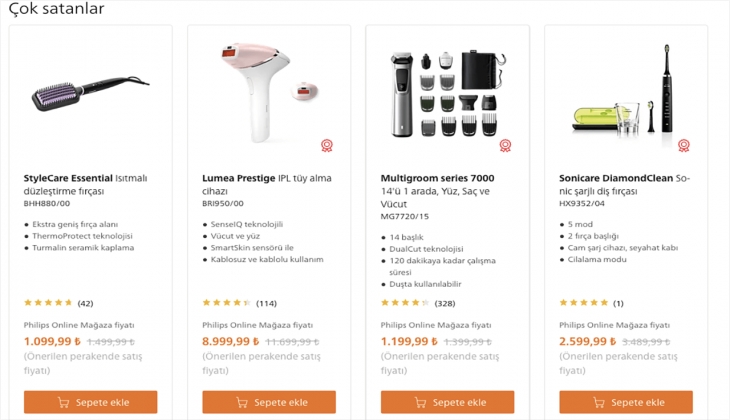Click cart icon on Lumea Sepete ekle button

243,402
